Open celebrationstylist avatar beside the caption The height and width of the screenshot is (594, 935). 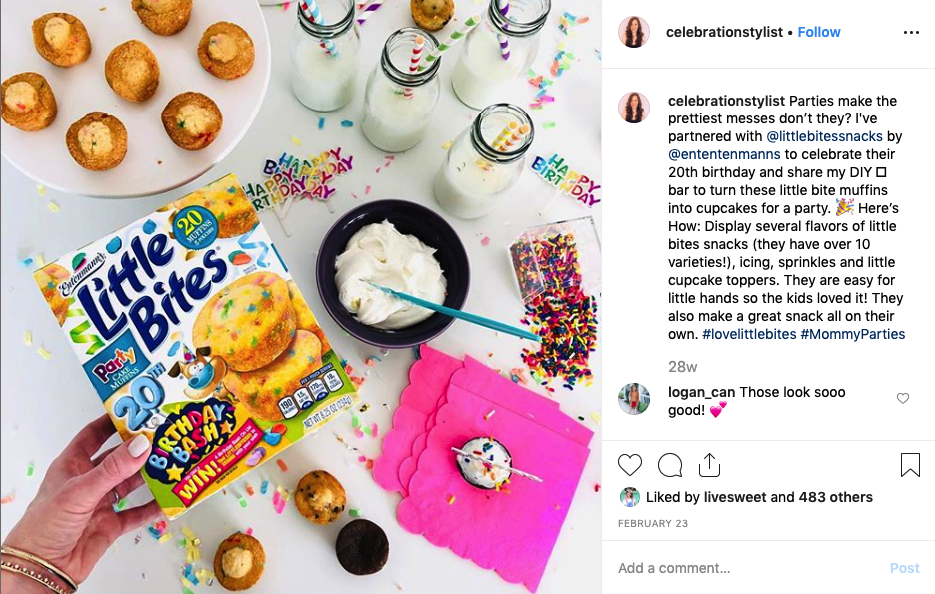pyautogui.click(x=634, y=107)
